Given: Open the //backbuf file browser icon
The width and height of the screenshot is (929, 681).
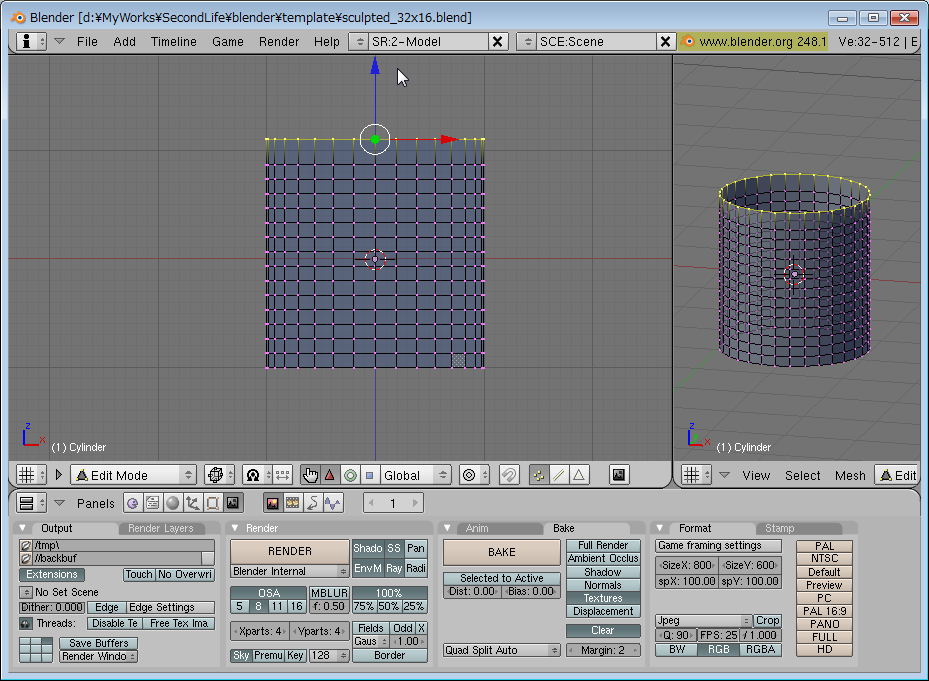Looking at the screenshot, I should point(25,558).
